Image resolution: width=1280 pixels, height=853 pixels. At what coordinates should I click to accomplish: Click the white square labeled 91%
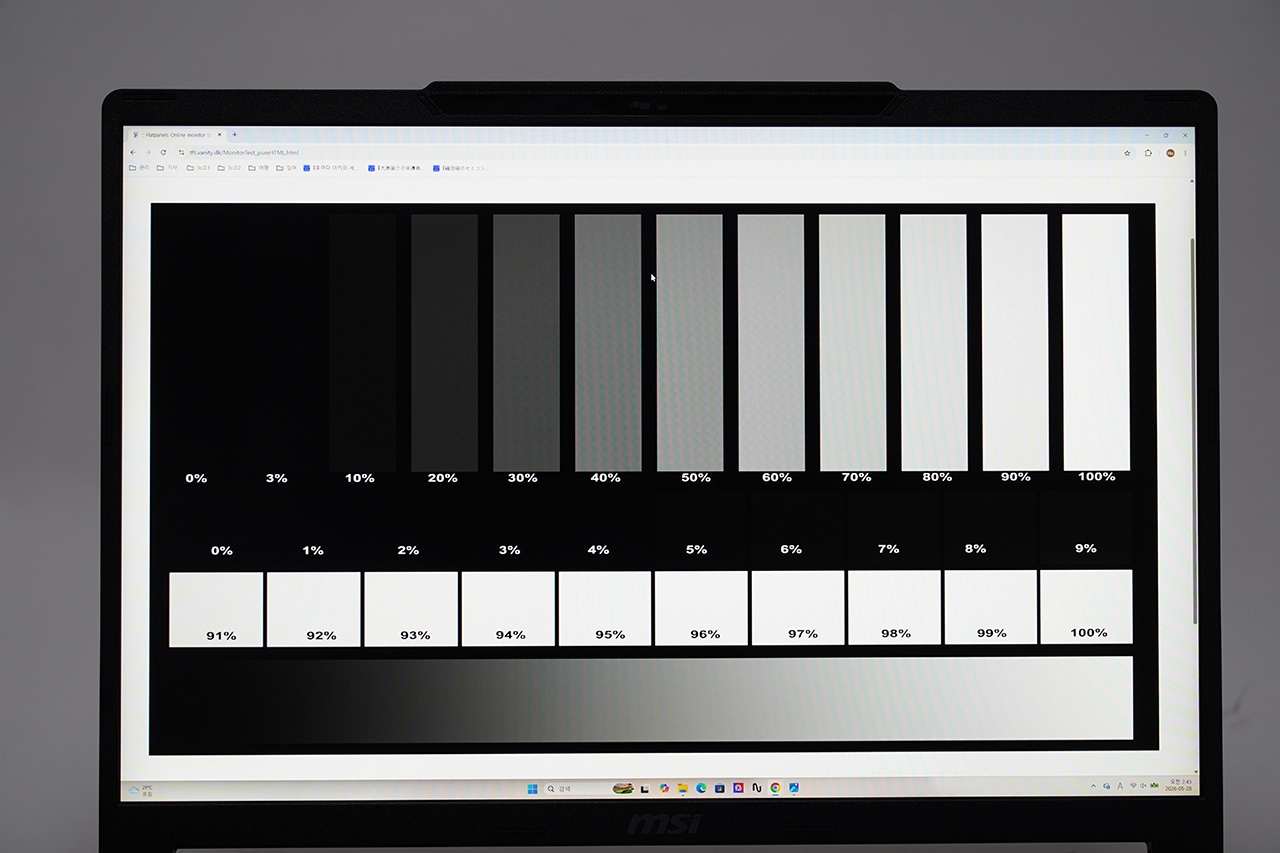click(216, 609)
